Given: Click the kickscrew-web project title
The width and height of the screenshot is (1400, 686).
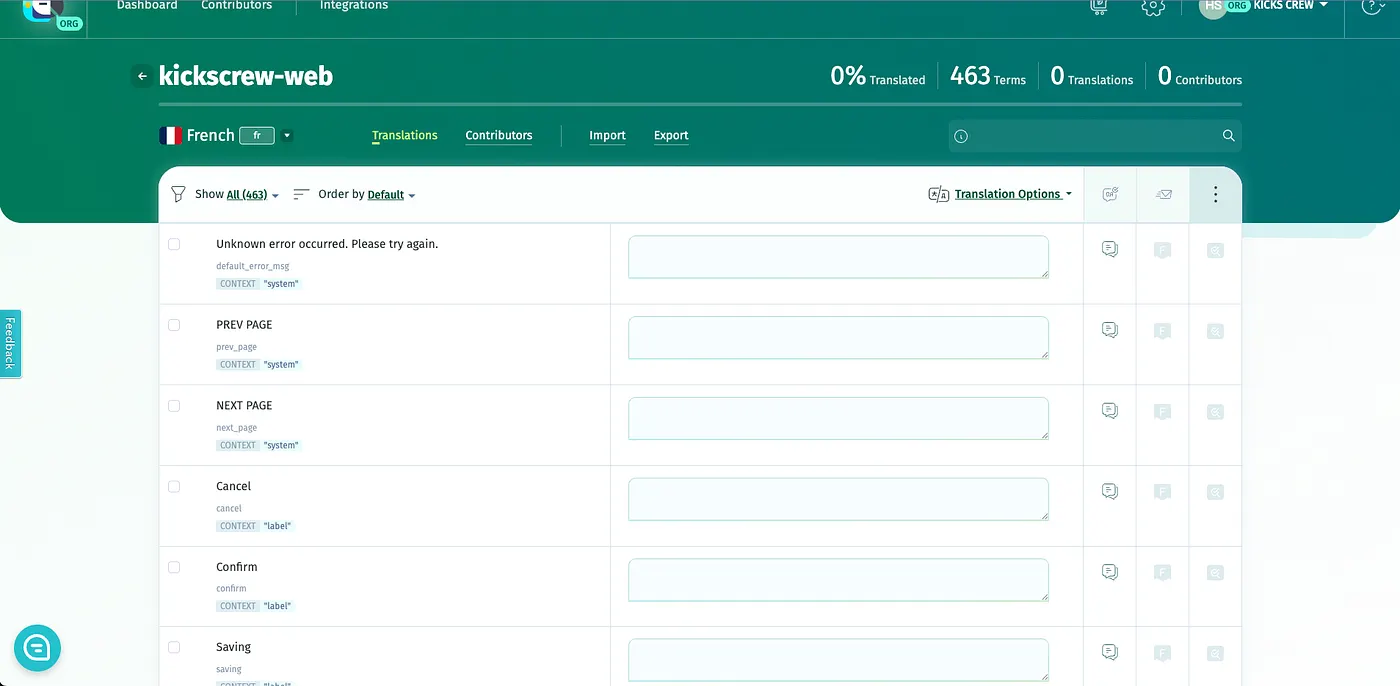Looking at the screenshot, I should (246, 76).
